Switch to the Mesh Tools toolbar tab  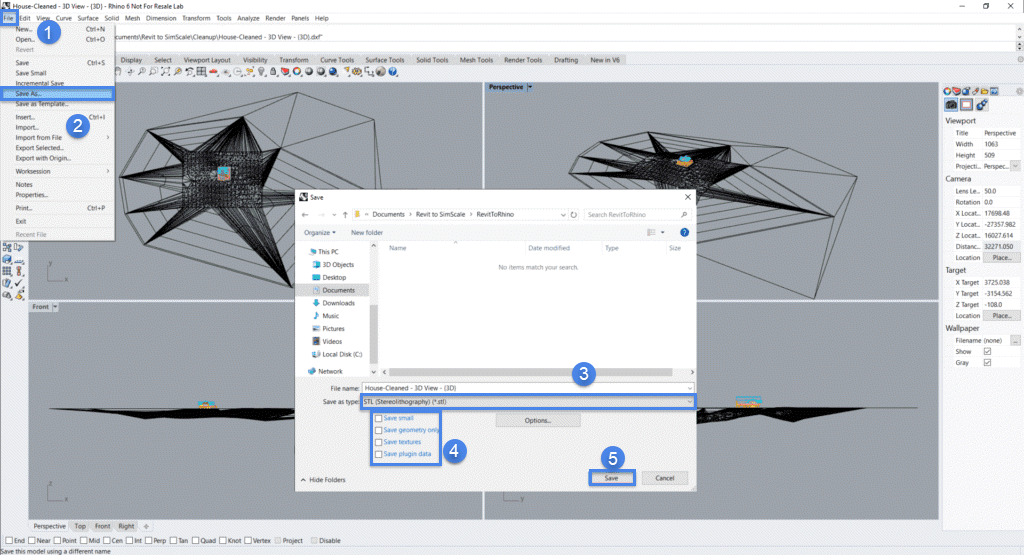click(477, 60)
